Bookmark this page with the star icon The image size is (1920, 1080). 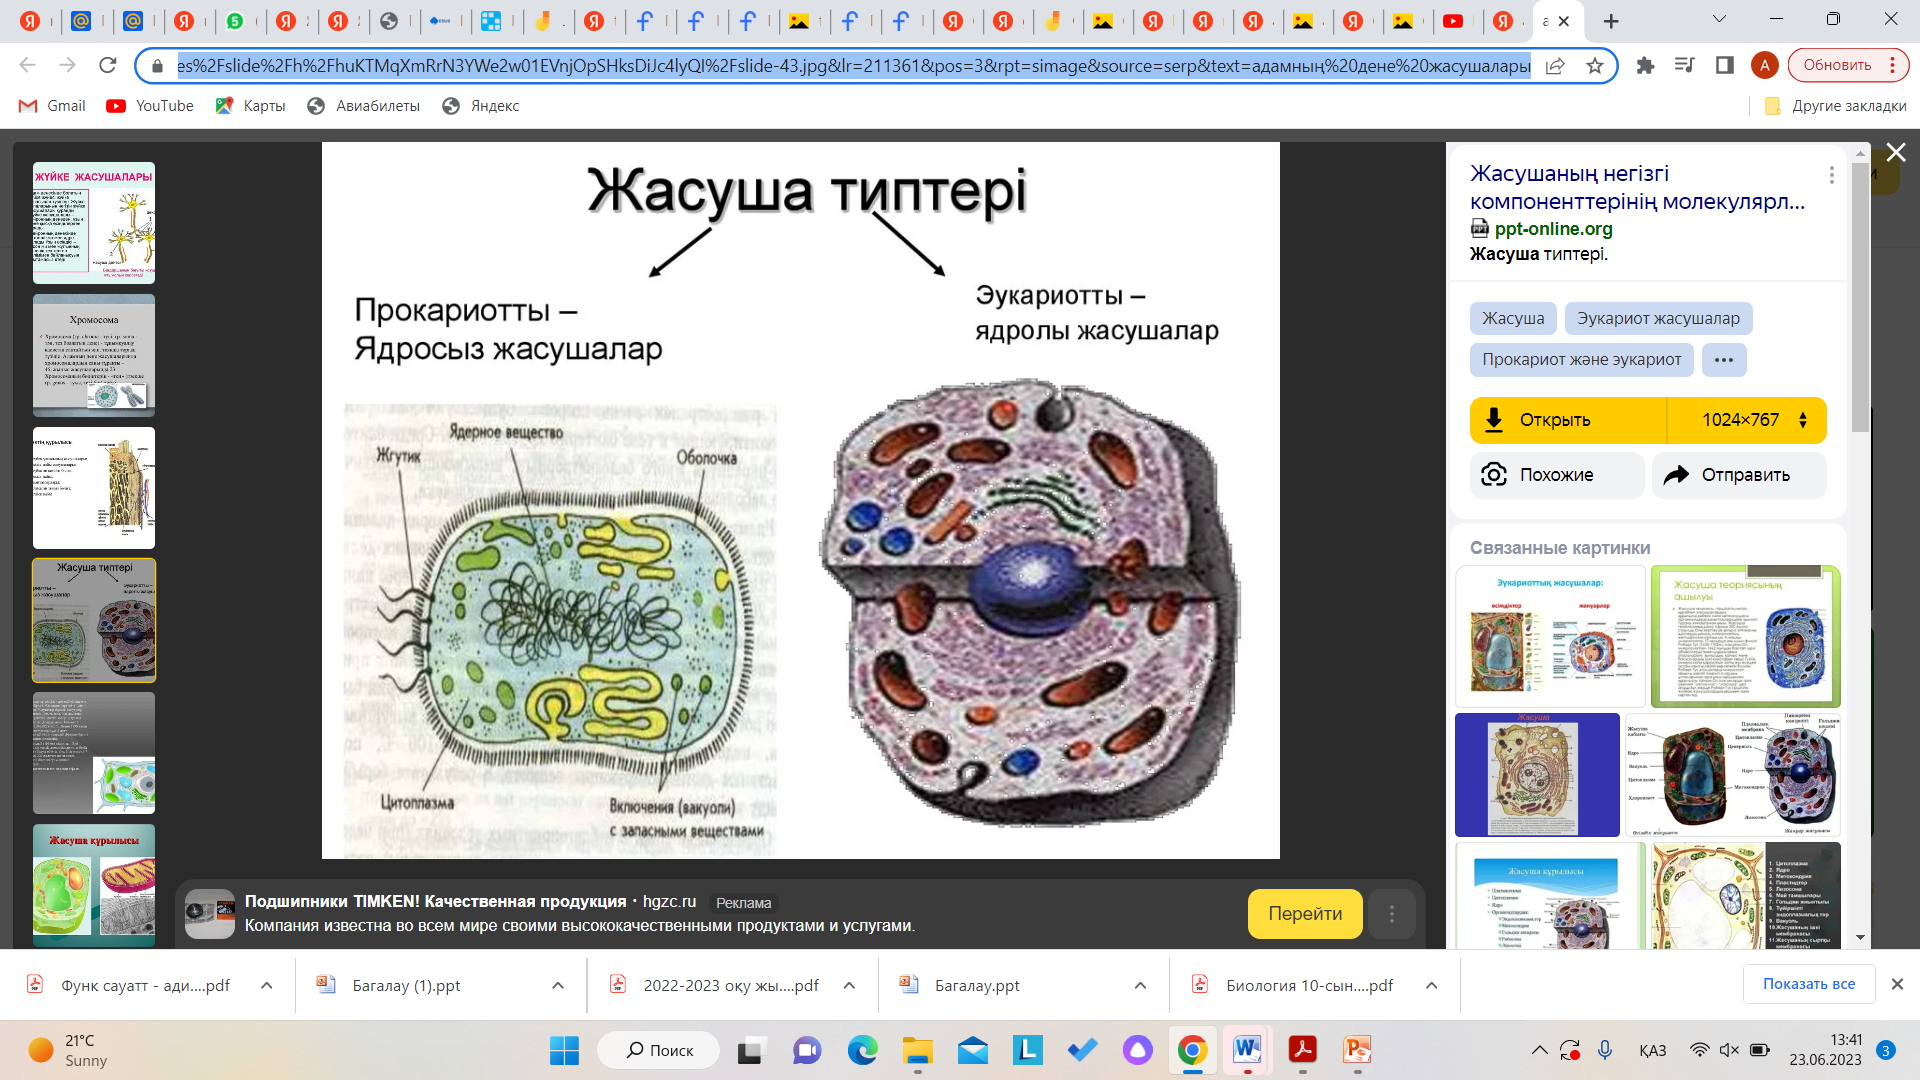coord(1595,66)
